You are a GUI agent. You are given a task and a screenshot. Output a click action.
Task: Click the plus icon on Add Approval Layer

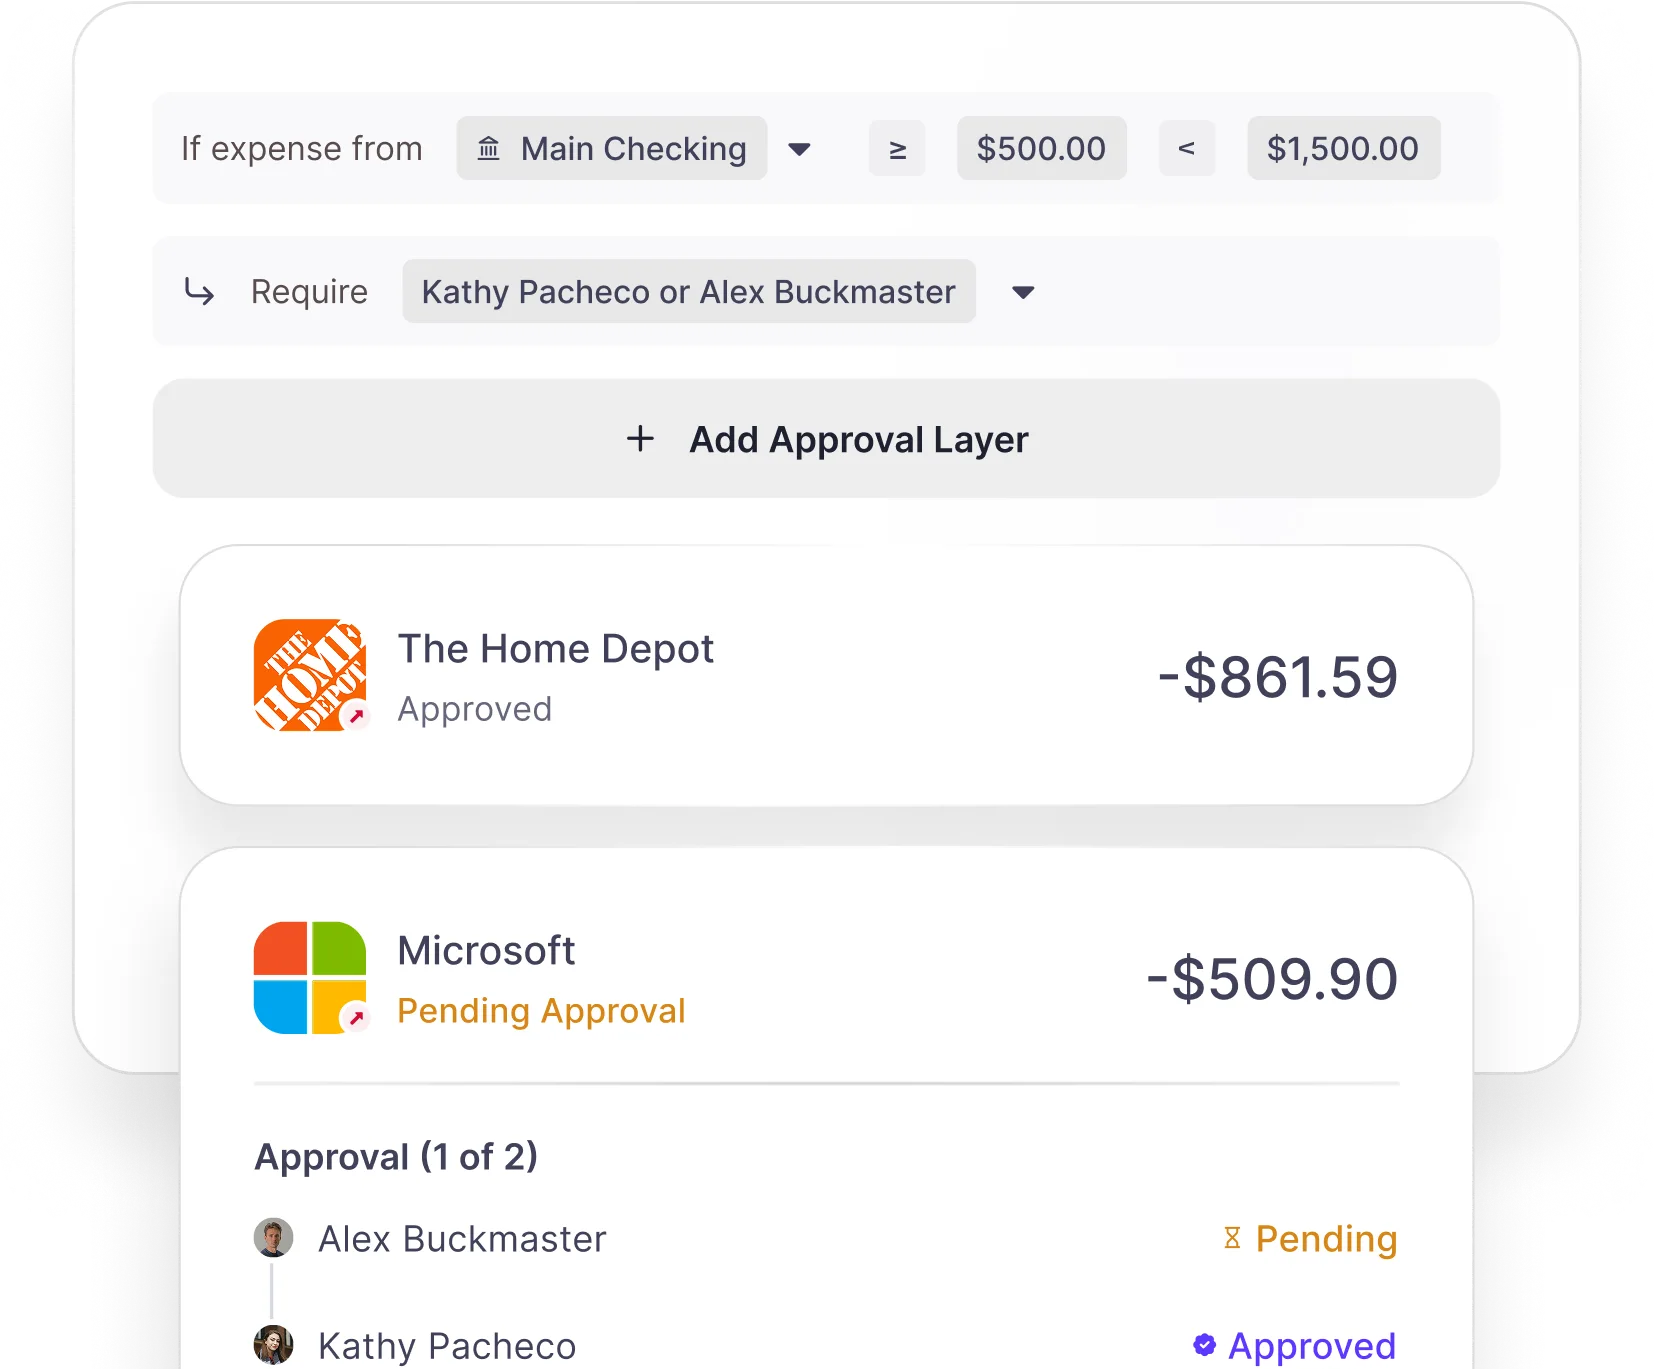point(640,438)
